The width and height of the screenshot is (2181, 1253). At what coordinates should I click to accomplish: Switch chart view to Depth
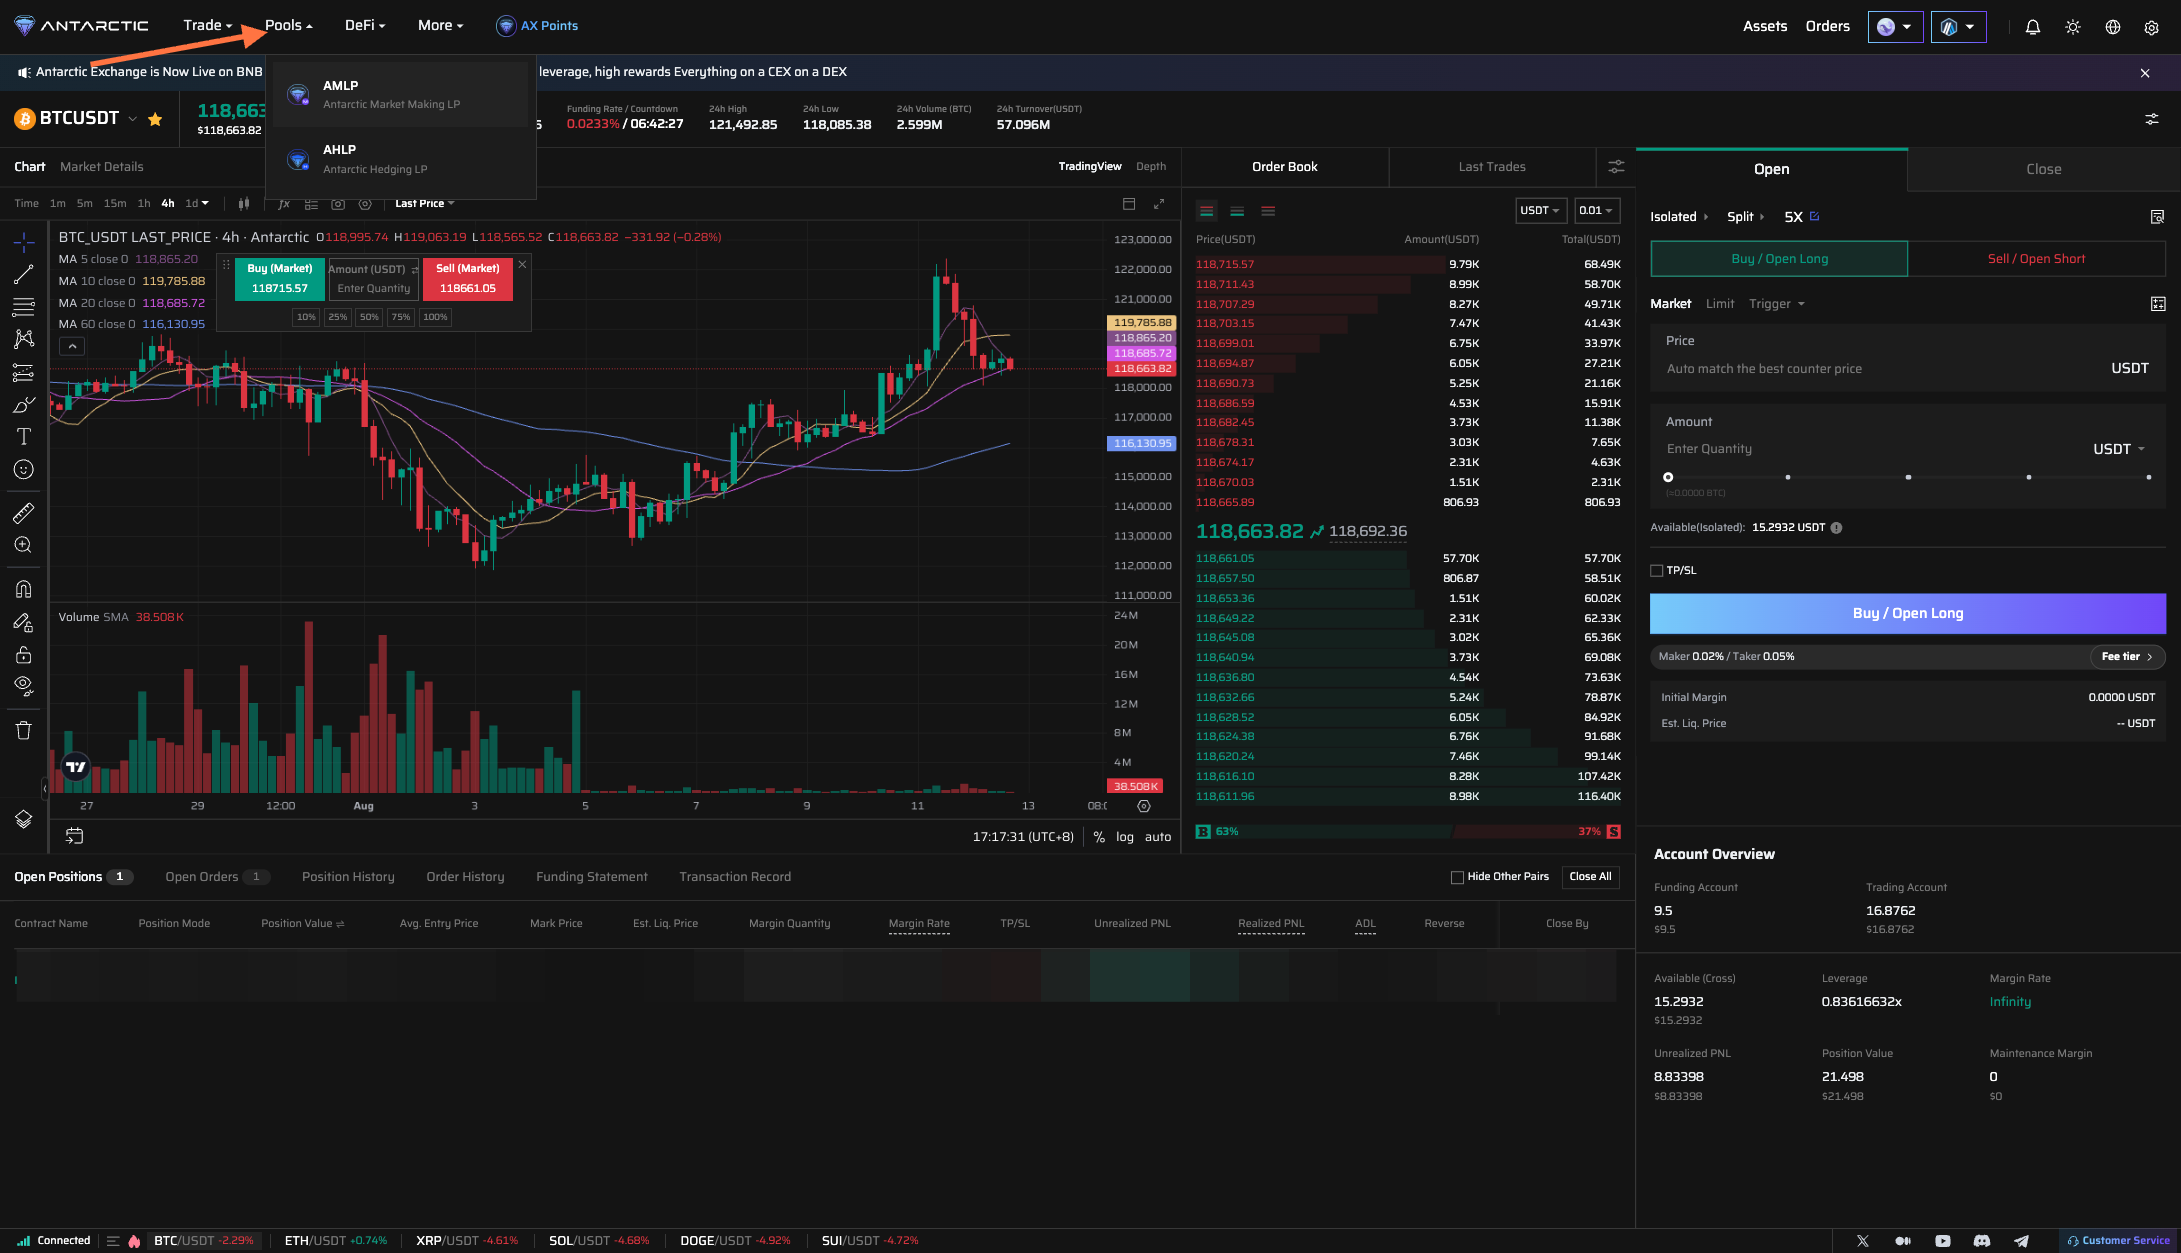point(1150,167)
